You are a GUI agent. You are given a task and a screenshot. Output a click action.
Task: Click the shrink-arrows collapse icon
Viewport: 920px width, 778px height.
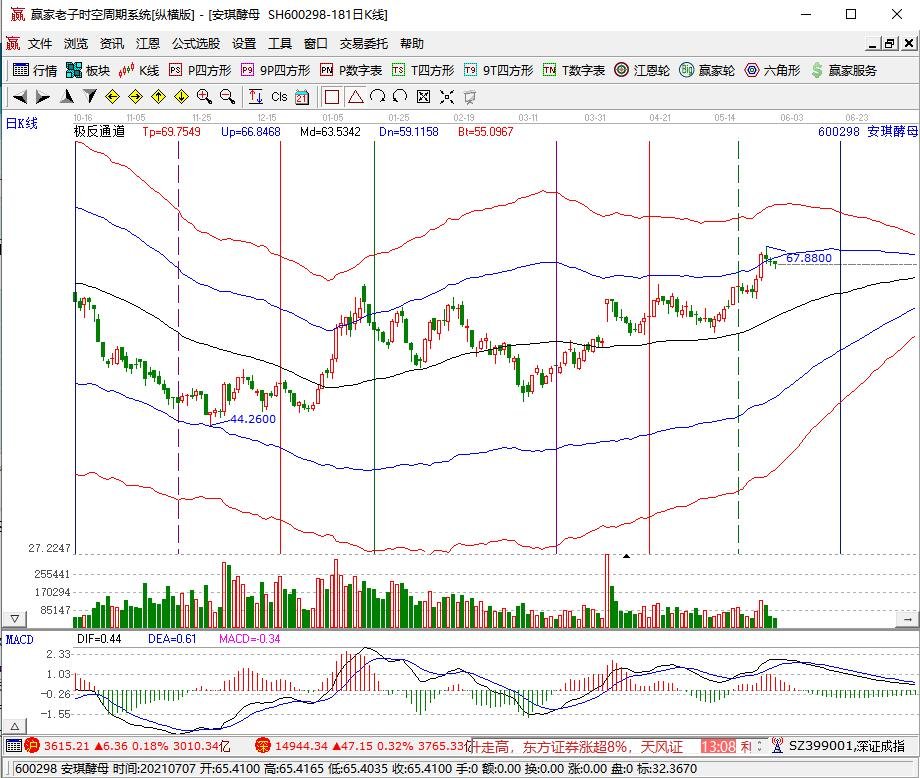pyautogui.click(x=447, y=97)
